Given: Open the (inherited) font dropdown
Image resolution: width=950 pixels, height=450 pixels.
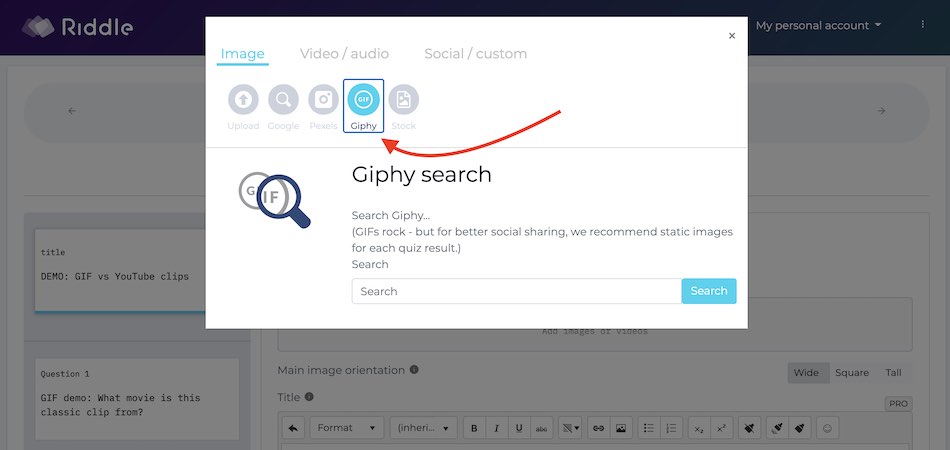Looking at the screenshot, I should pyautogui.click(x=423, y=428).
